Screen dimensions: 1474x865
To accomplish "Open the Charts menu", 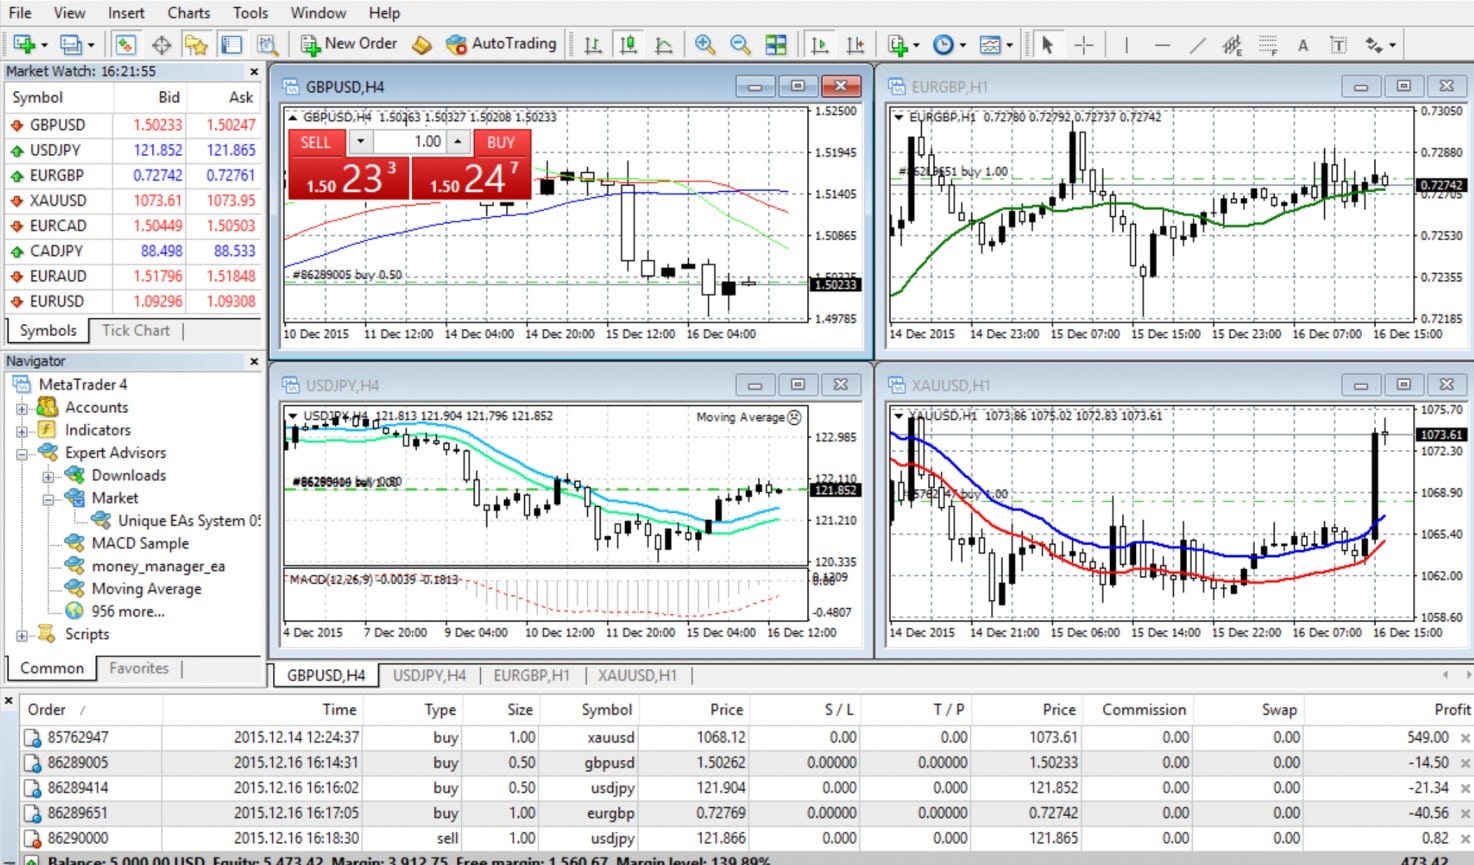I will 188,13.
